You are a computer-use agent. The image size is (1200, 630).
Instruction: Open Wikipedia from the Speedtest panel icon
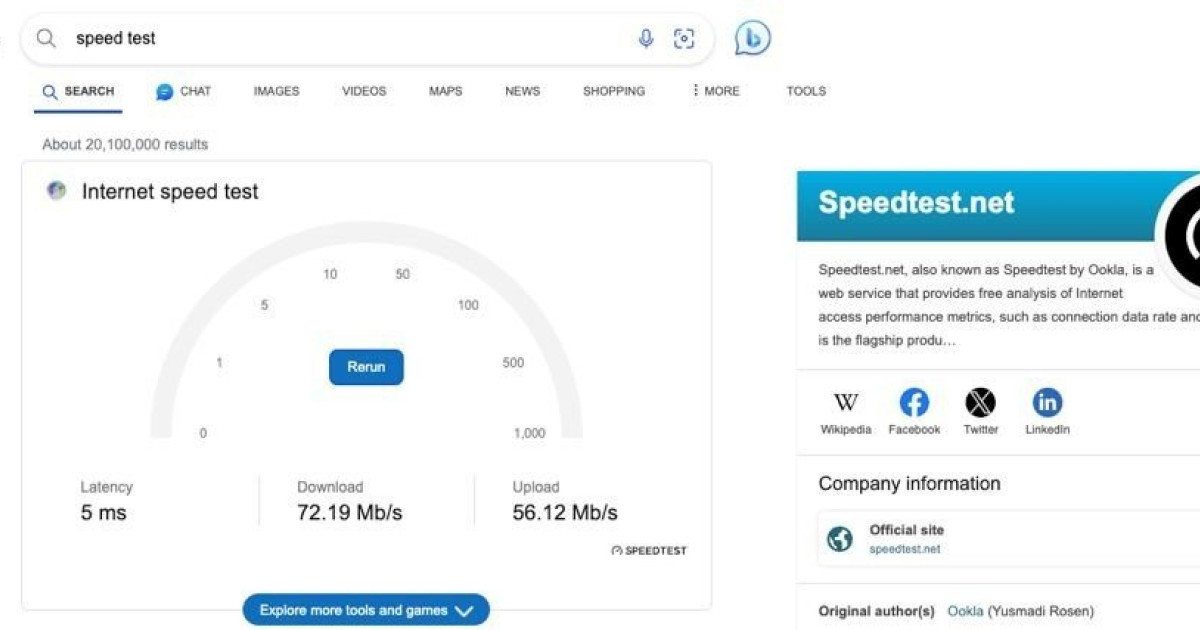point(845,403)
